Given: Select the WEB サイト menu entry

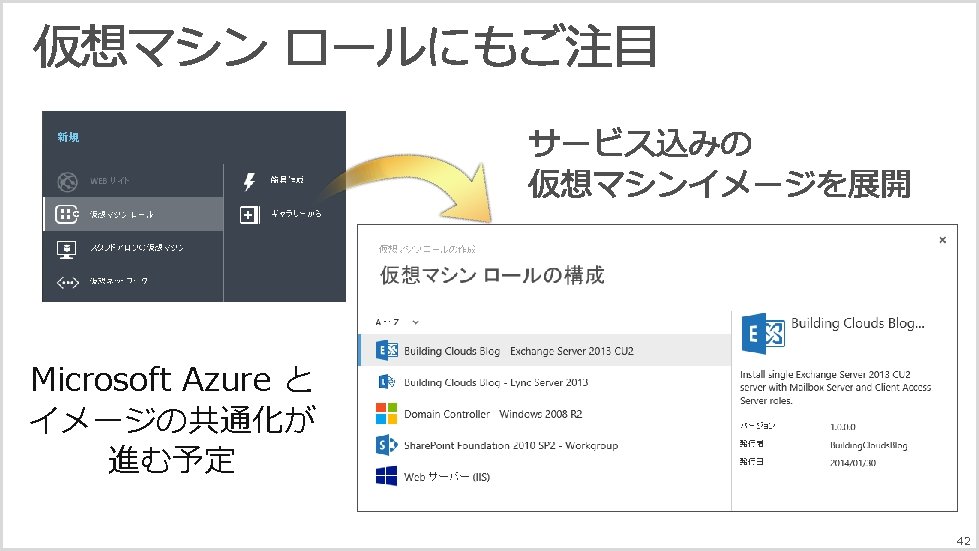Looking at the screenshot, I should [133, 181].
